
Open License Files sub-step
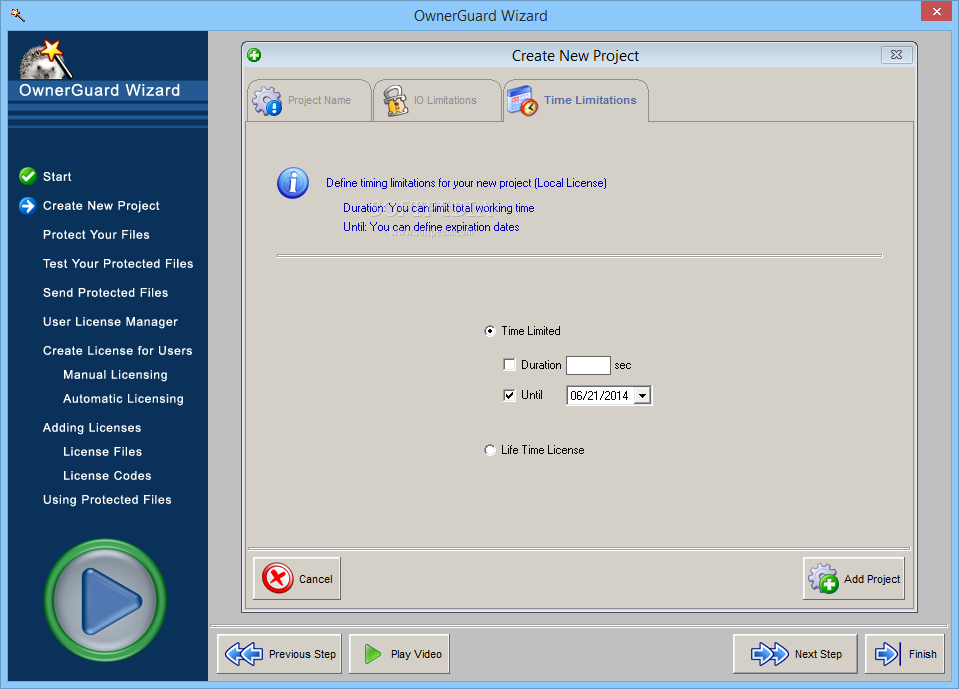tap(102, 452)
